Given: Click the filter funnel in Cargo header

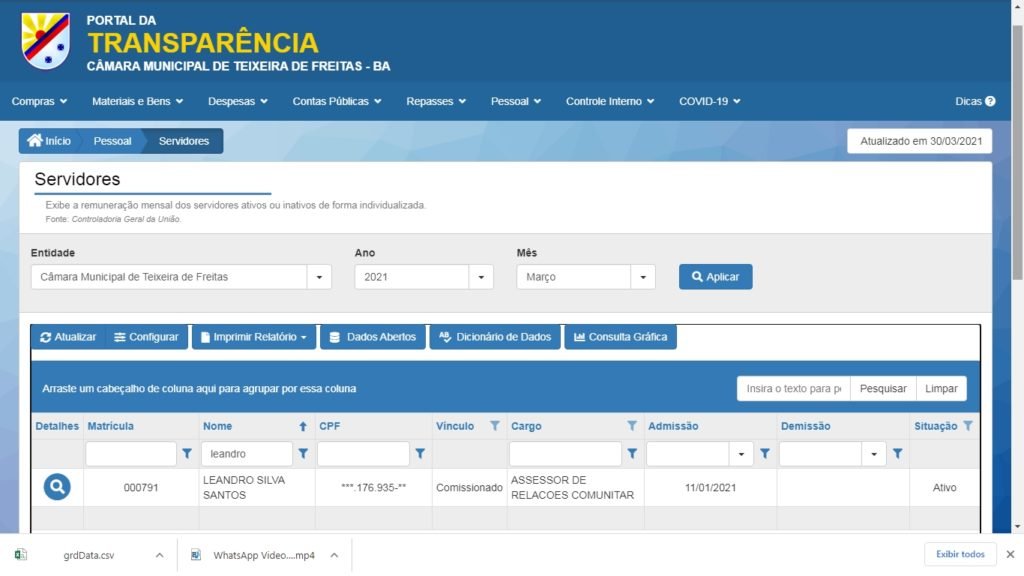Looking at the screenshot, I should pyautogui.click(x=632, y=426).
